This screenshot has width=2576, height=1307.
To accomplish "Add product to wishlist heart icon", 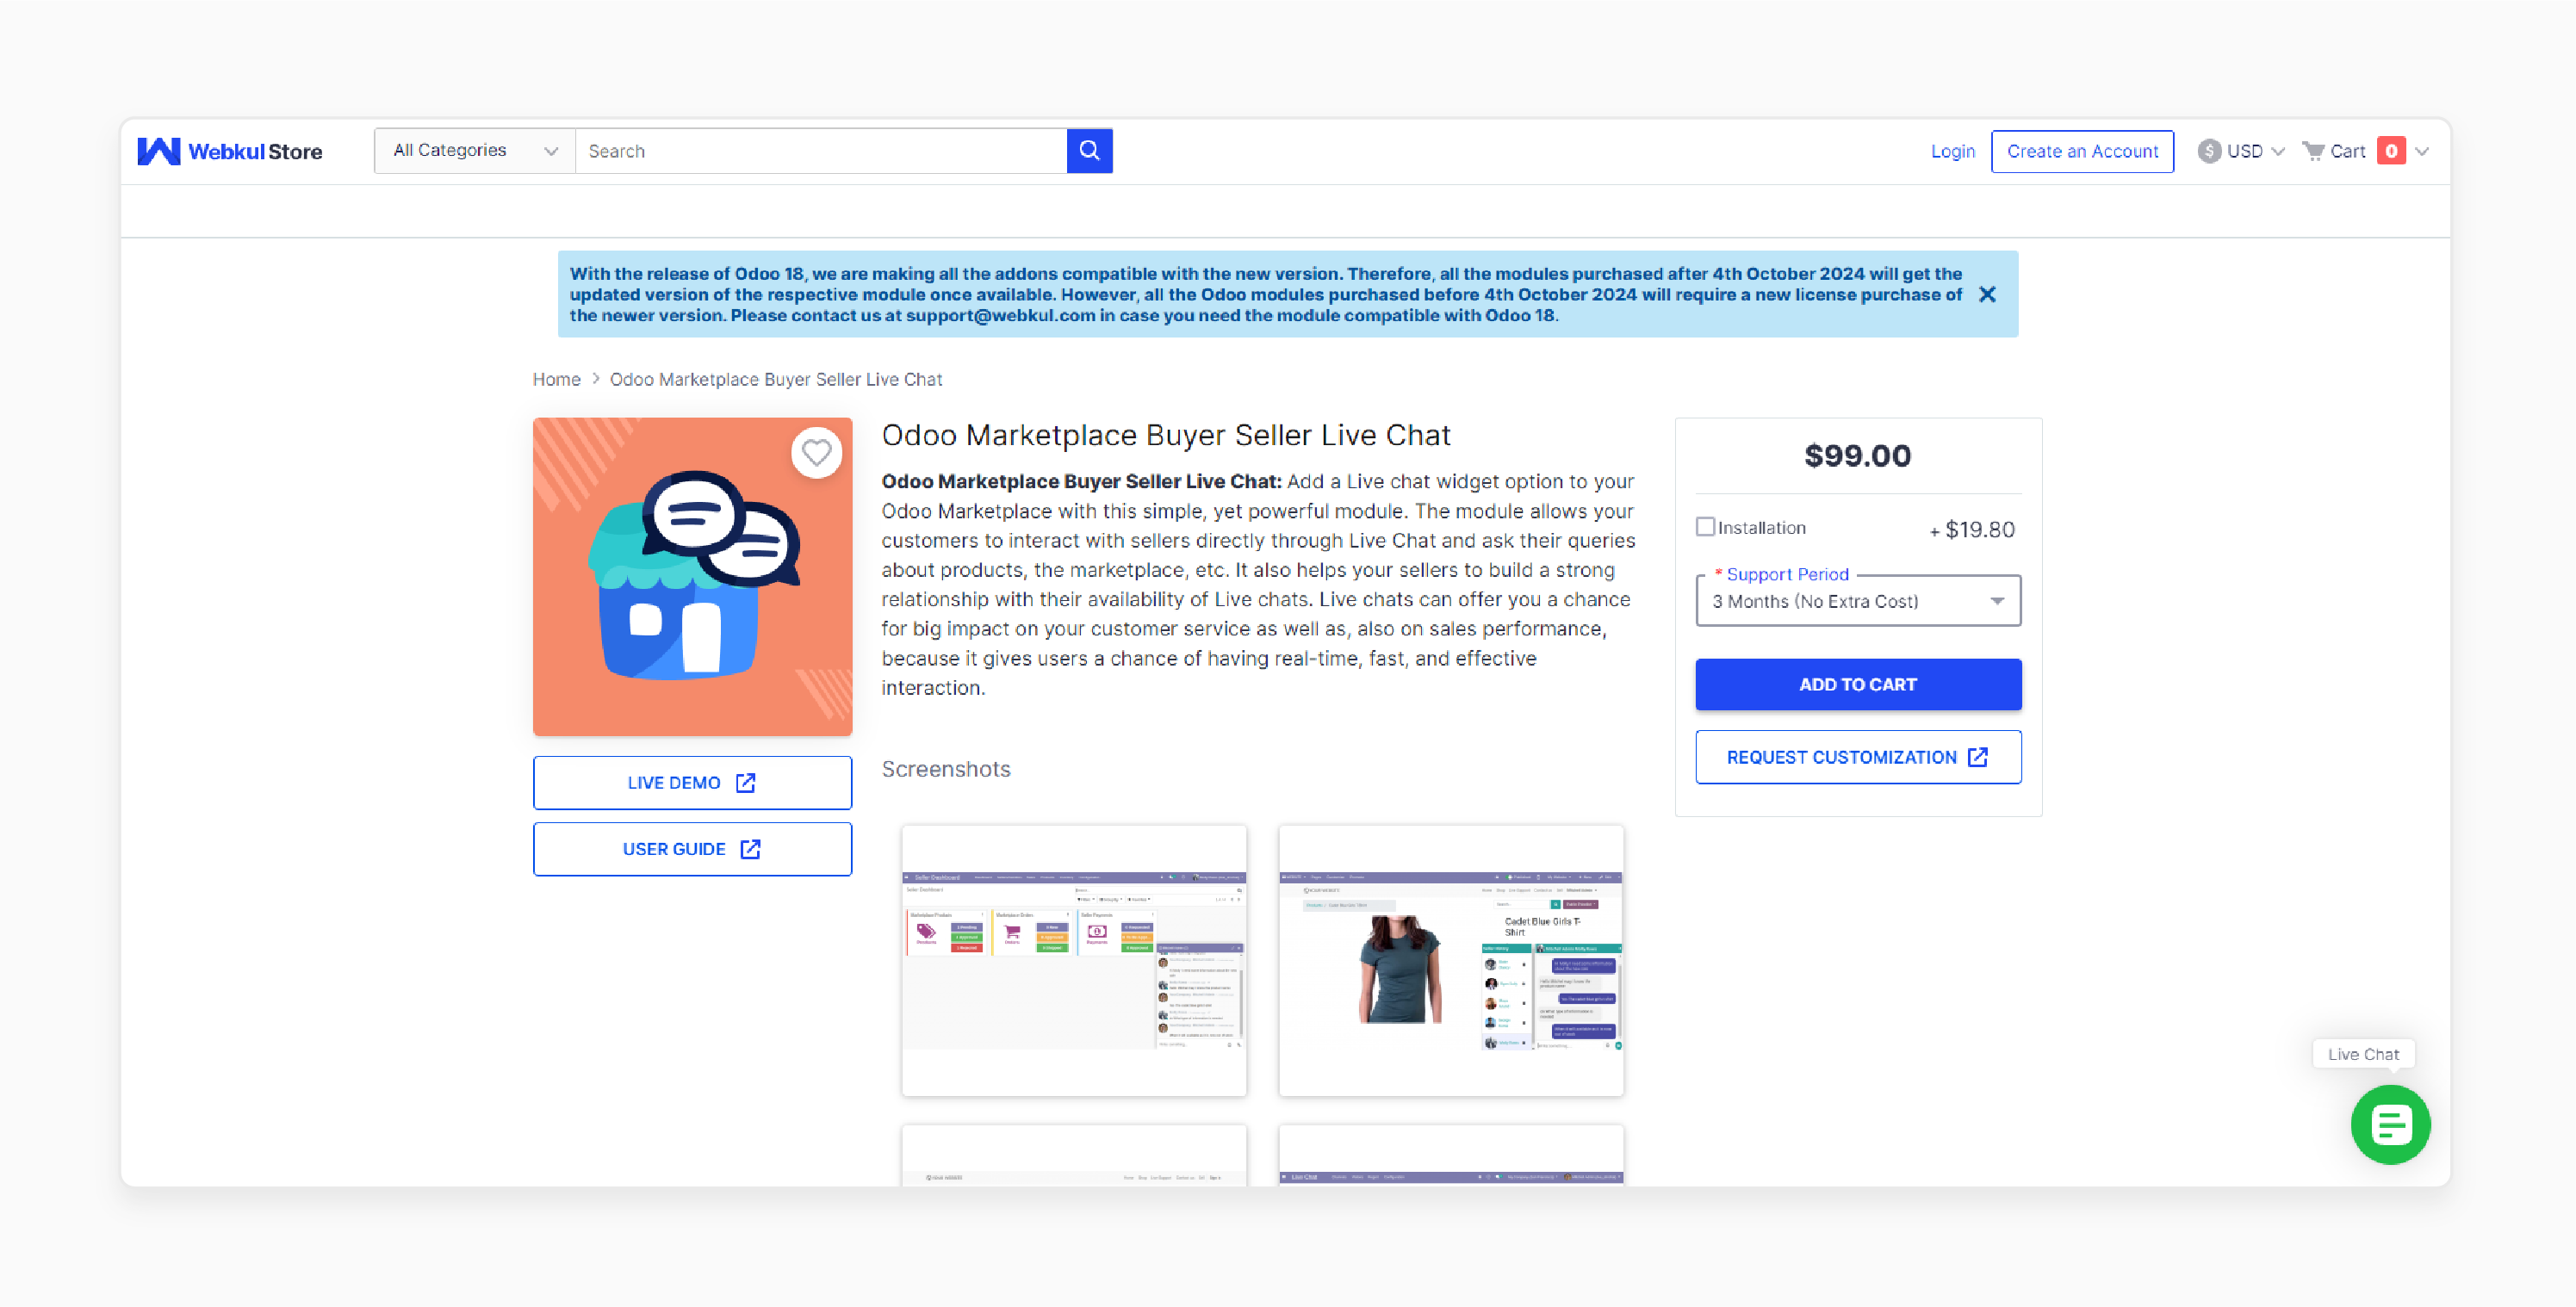I will click(x=816, y=453).
